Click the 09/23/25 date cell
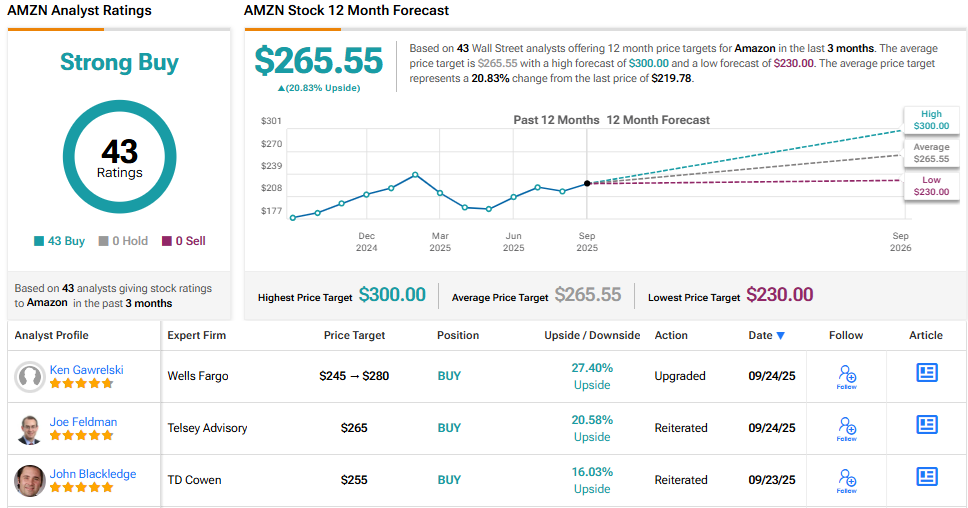The width and height of the screenshot is (968, 508). 772,480
